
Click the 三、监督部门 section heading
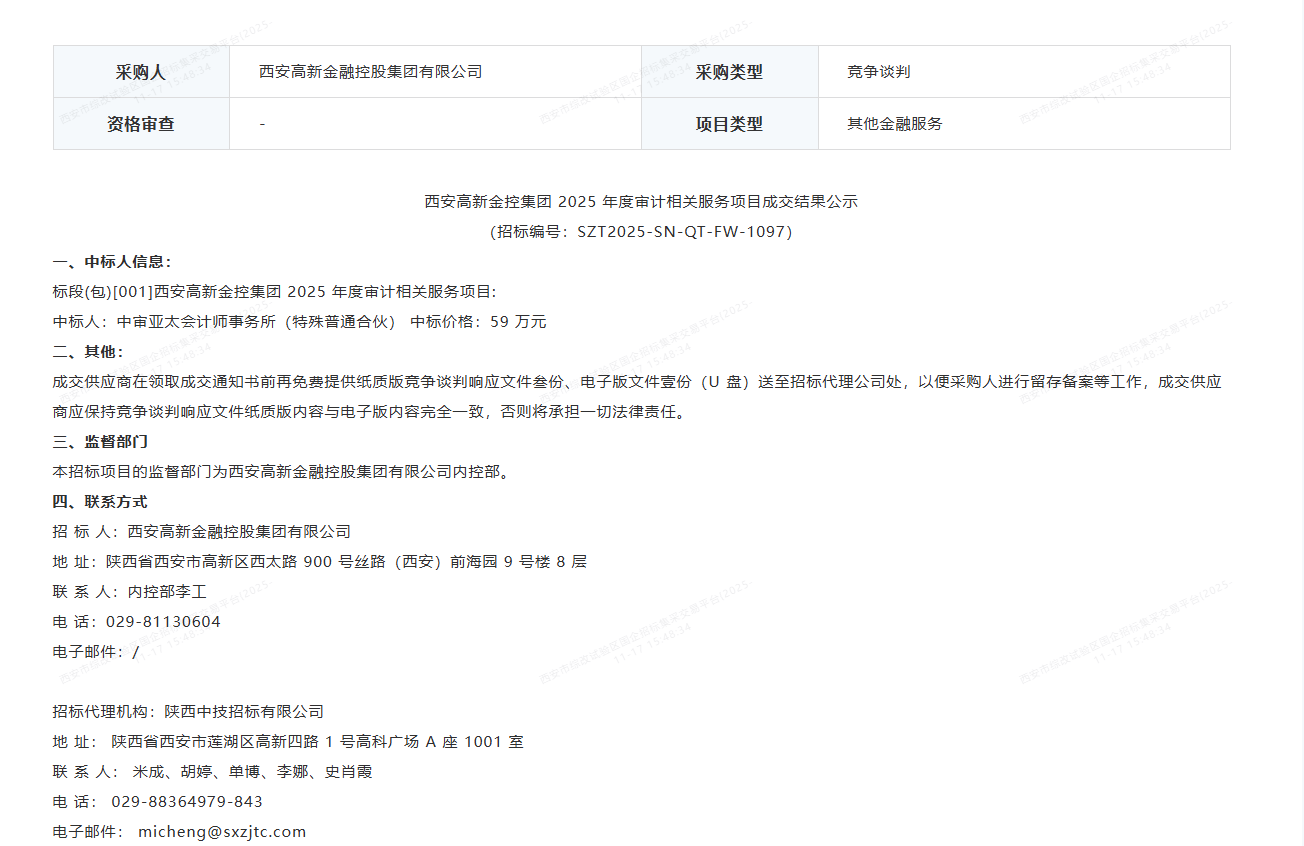pos(100,442)
